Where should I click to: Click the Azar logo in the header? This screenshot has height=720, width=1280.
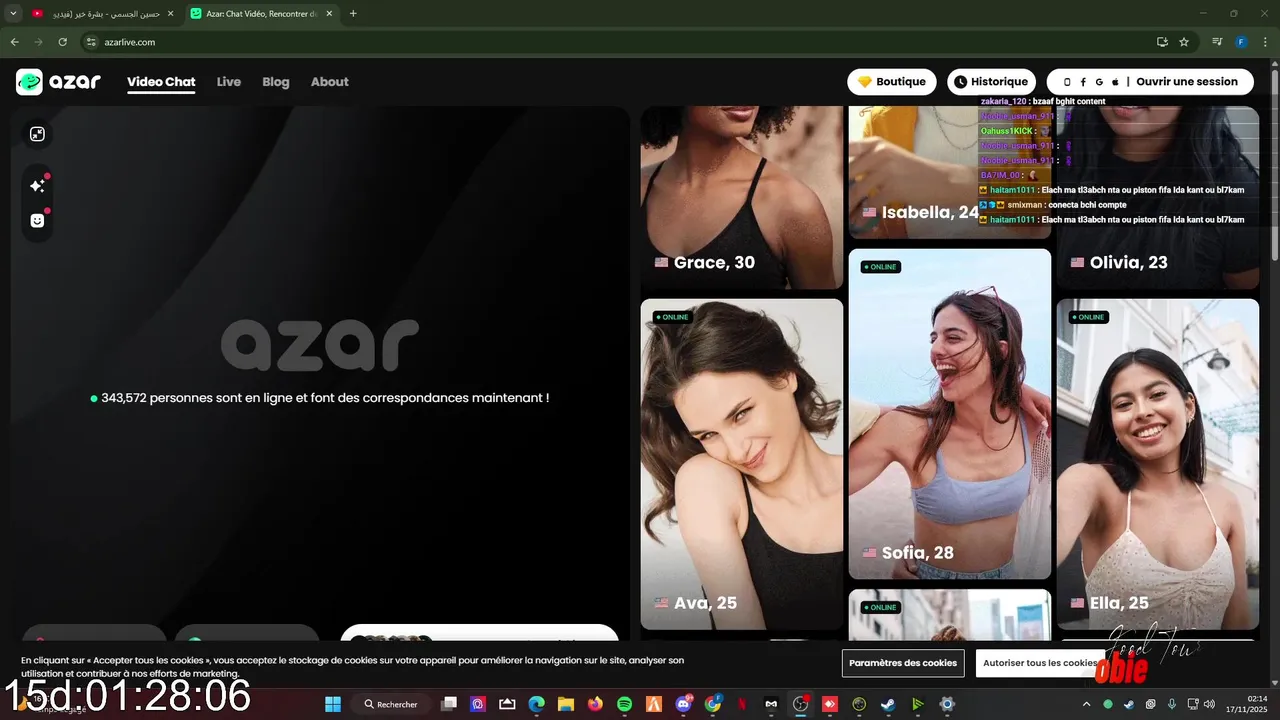pyautogui.click(x=58, y=82)
